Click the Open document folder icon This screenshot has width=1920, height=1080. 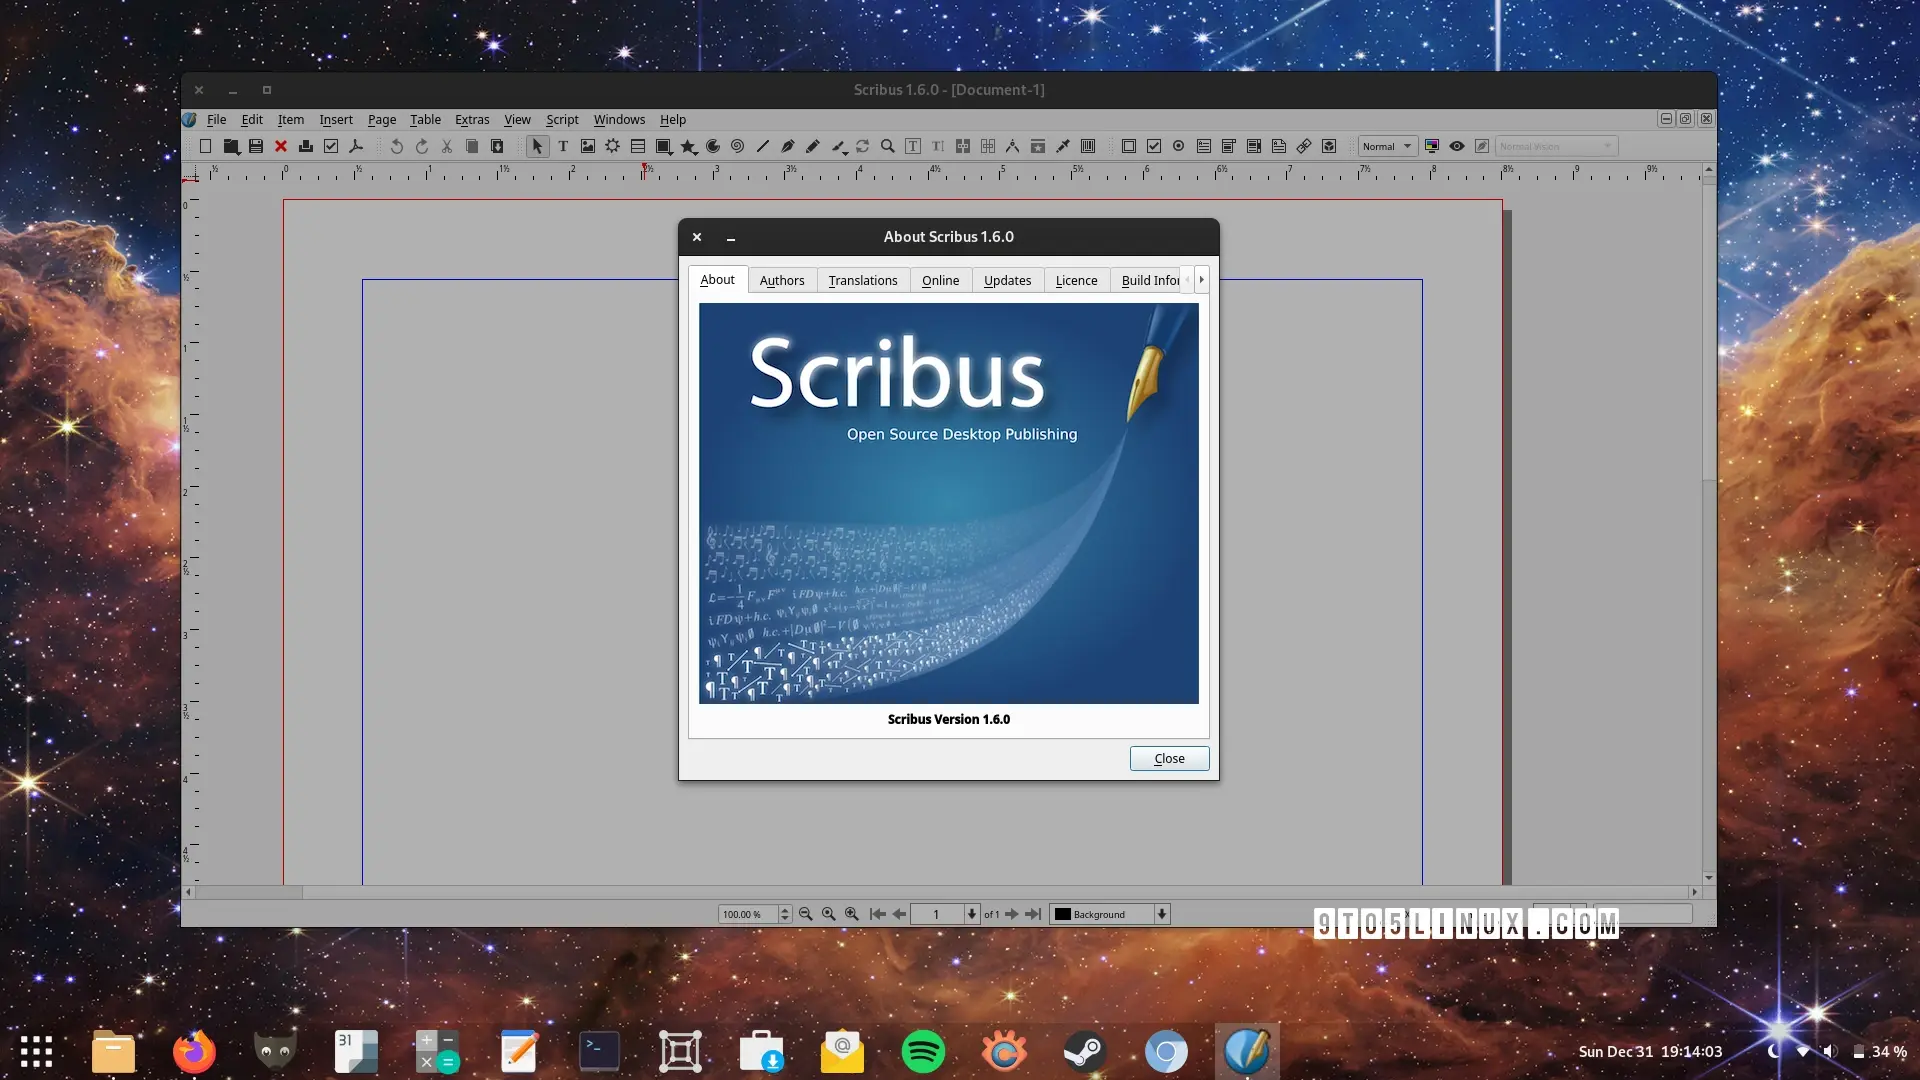231,146
